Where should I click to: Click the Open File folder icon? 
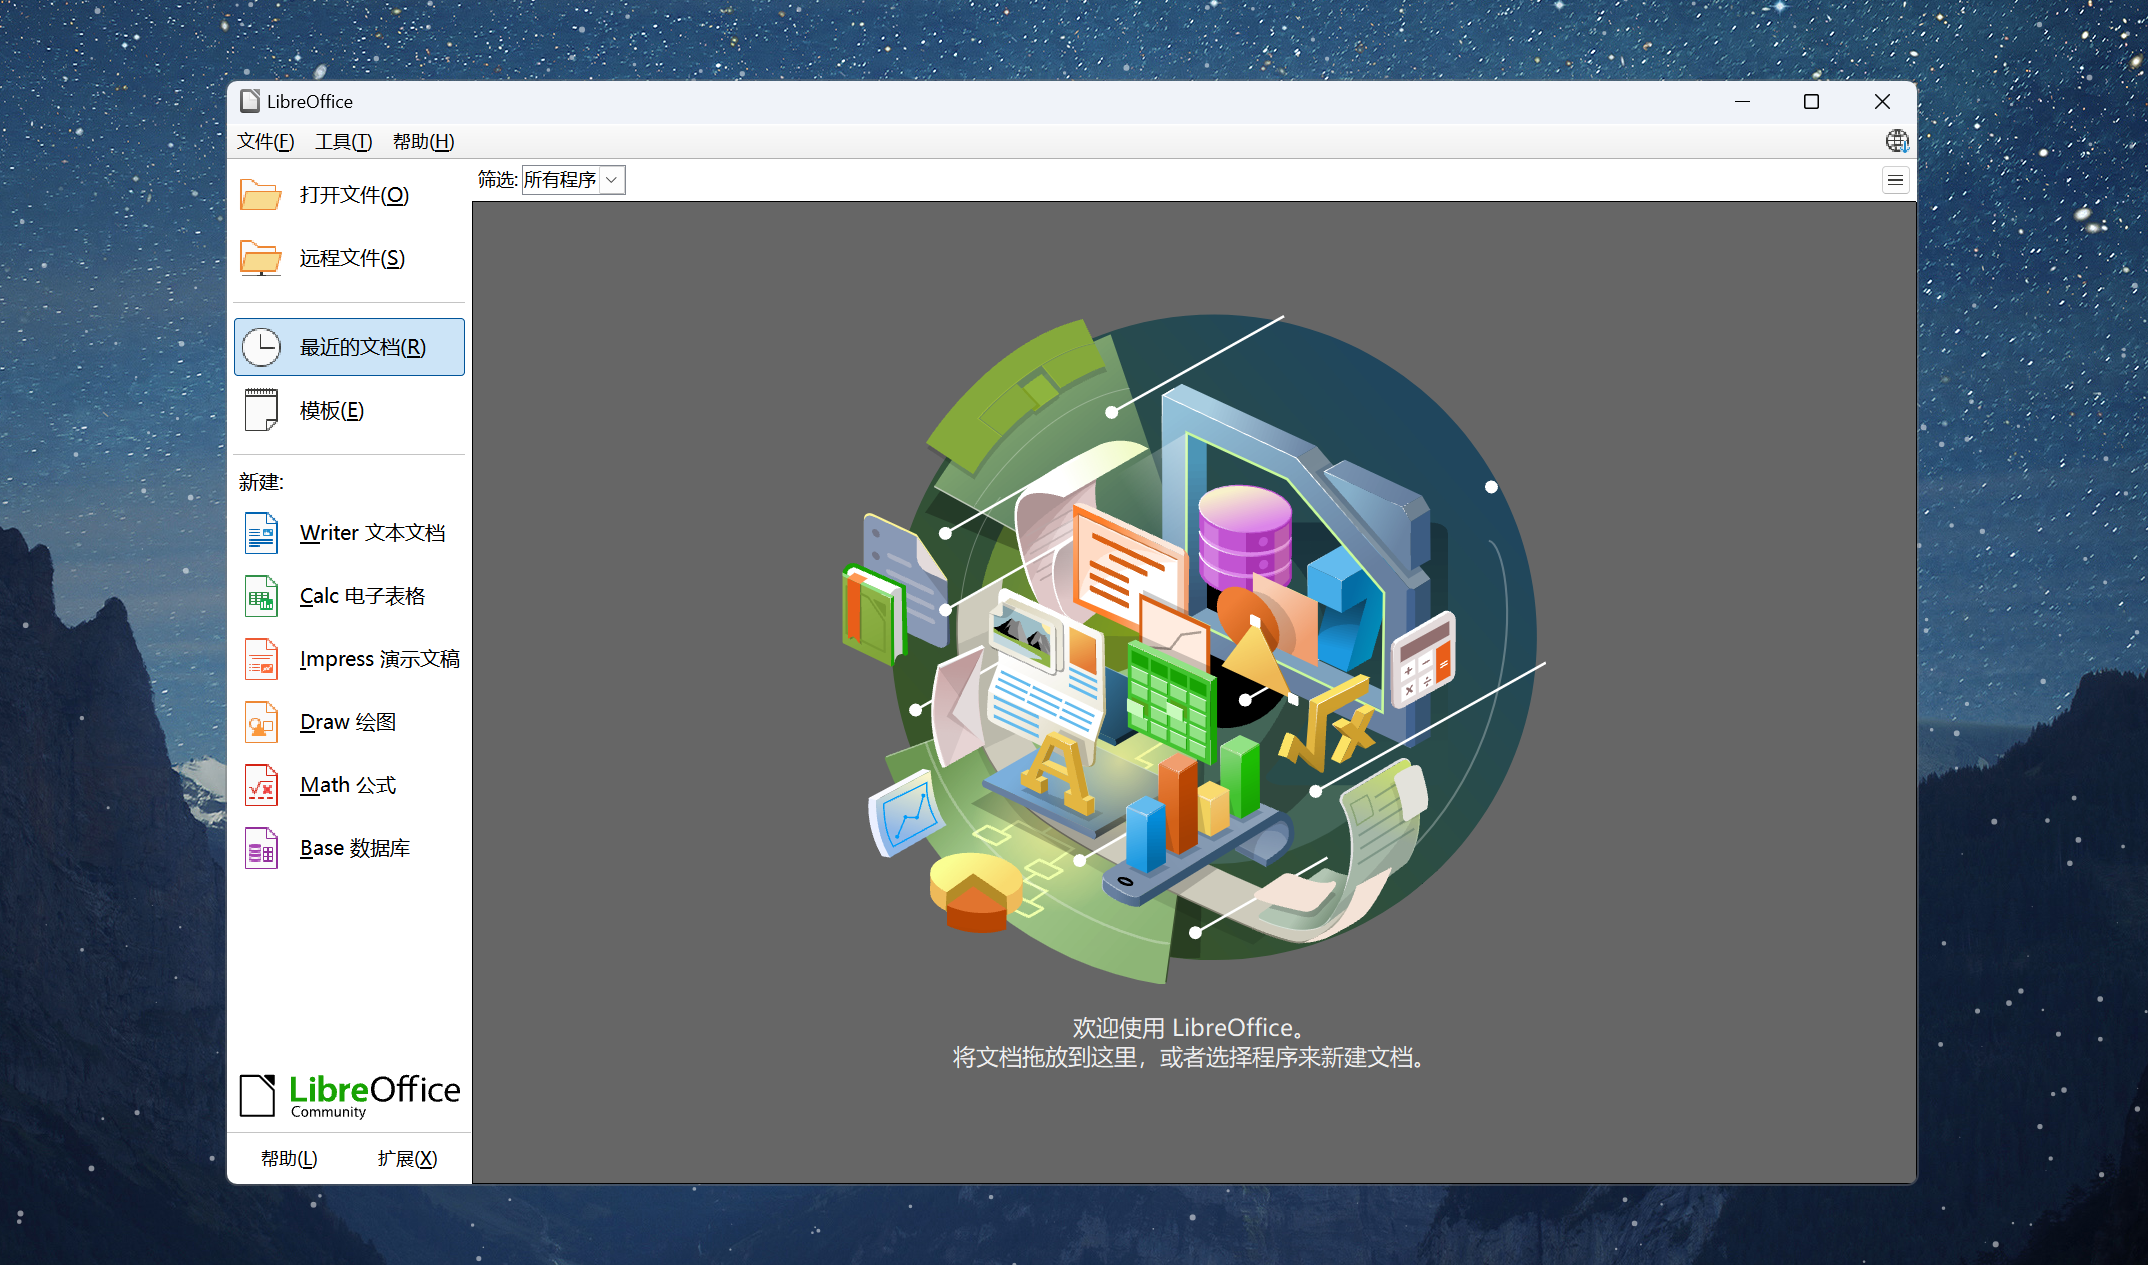click(x=261, y=195)
